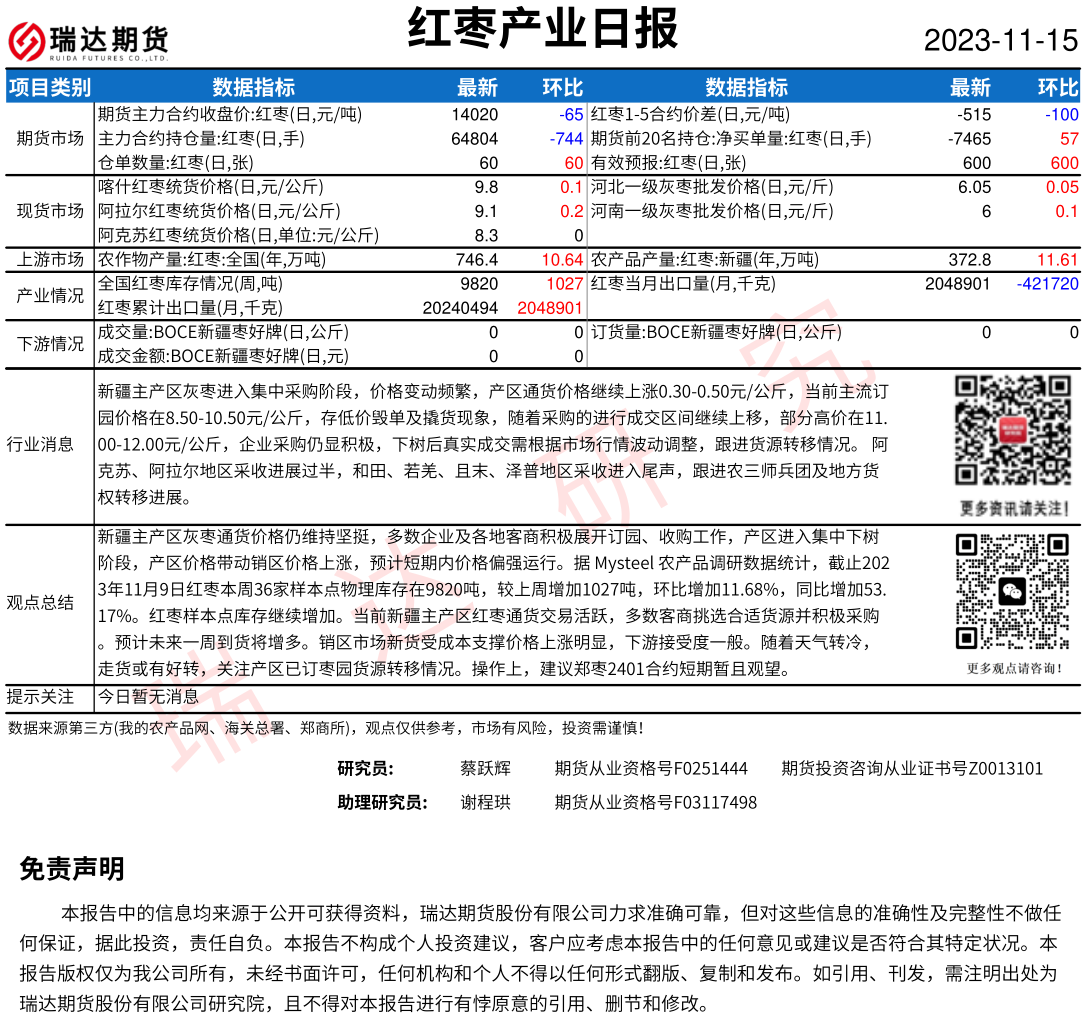Click the report date 2023-11-15

(1000, 41)
